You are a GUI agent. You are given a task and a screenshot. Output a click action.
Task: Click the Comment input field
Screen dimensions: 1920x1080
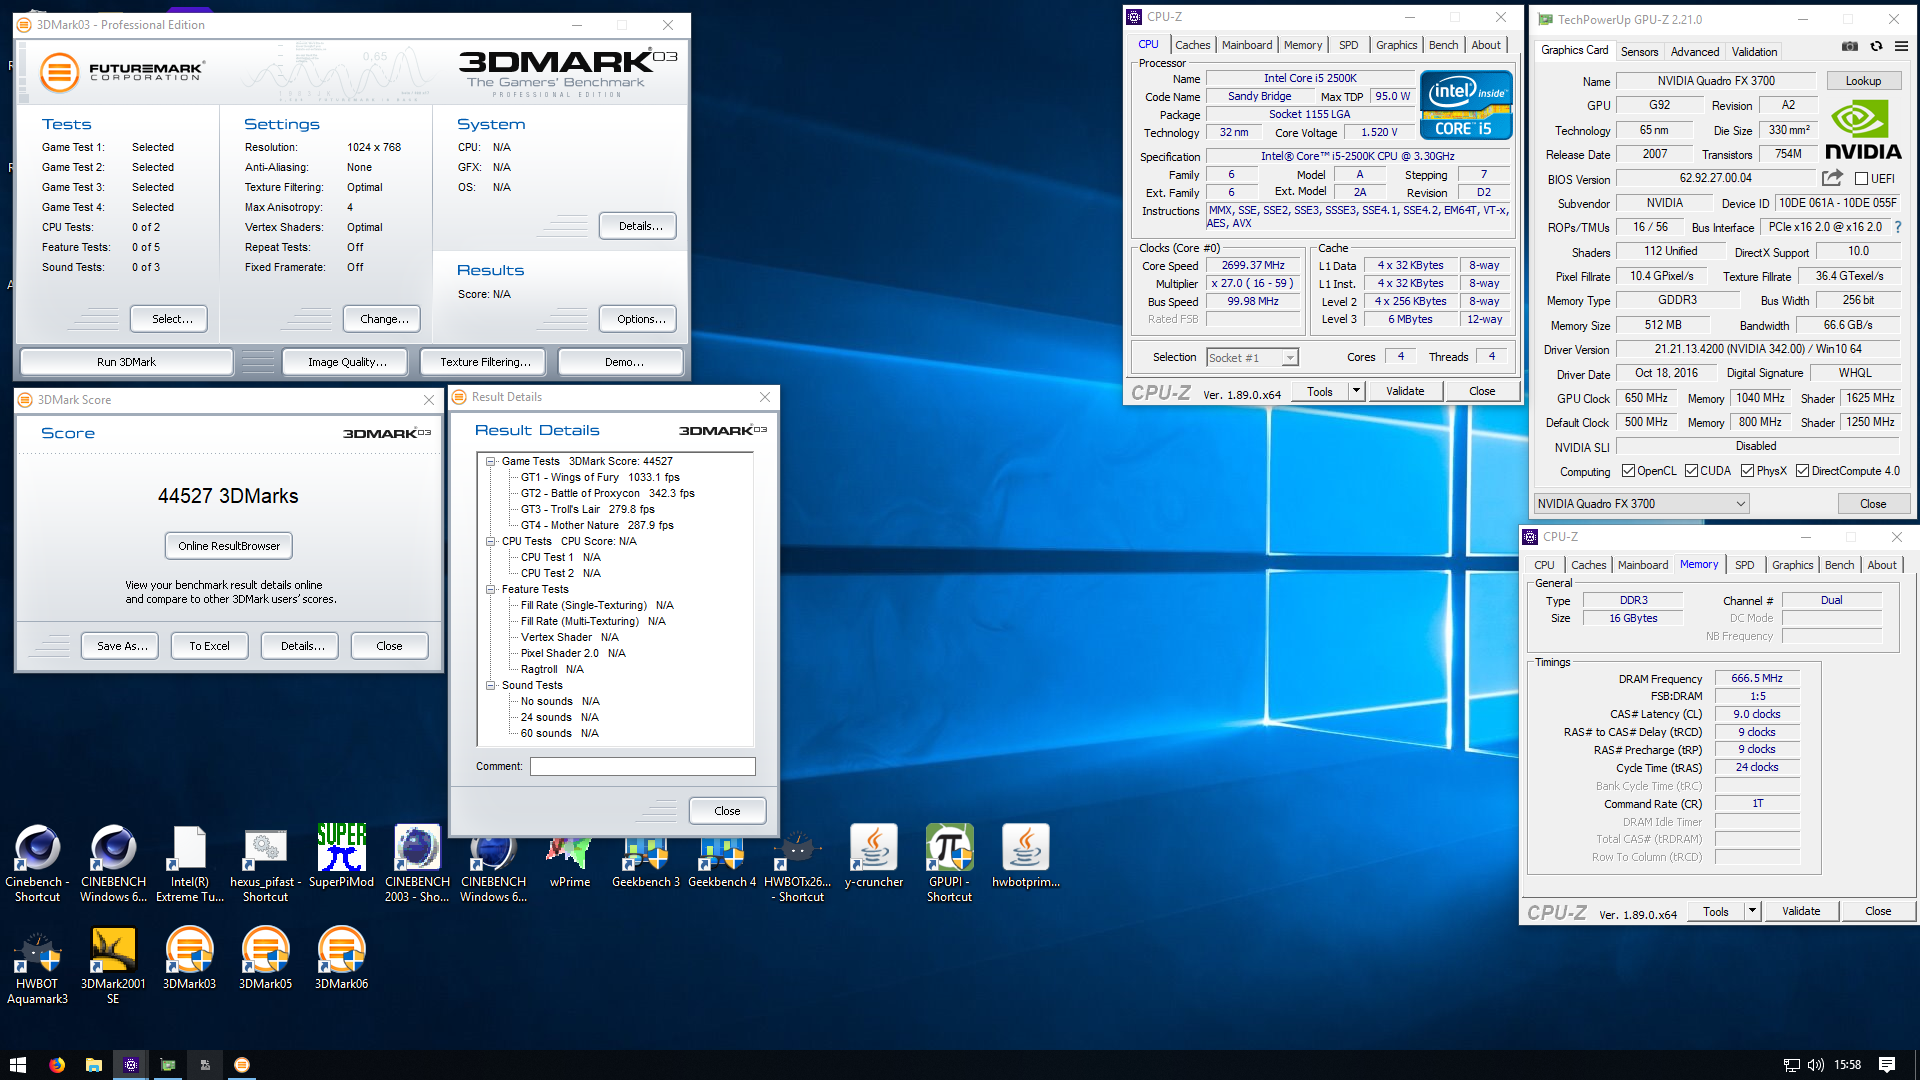pos(642,766)
